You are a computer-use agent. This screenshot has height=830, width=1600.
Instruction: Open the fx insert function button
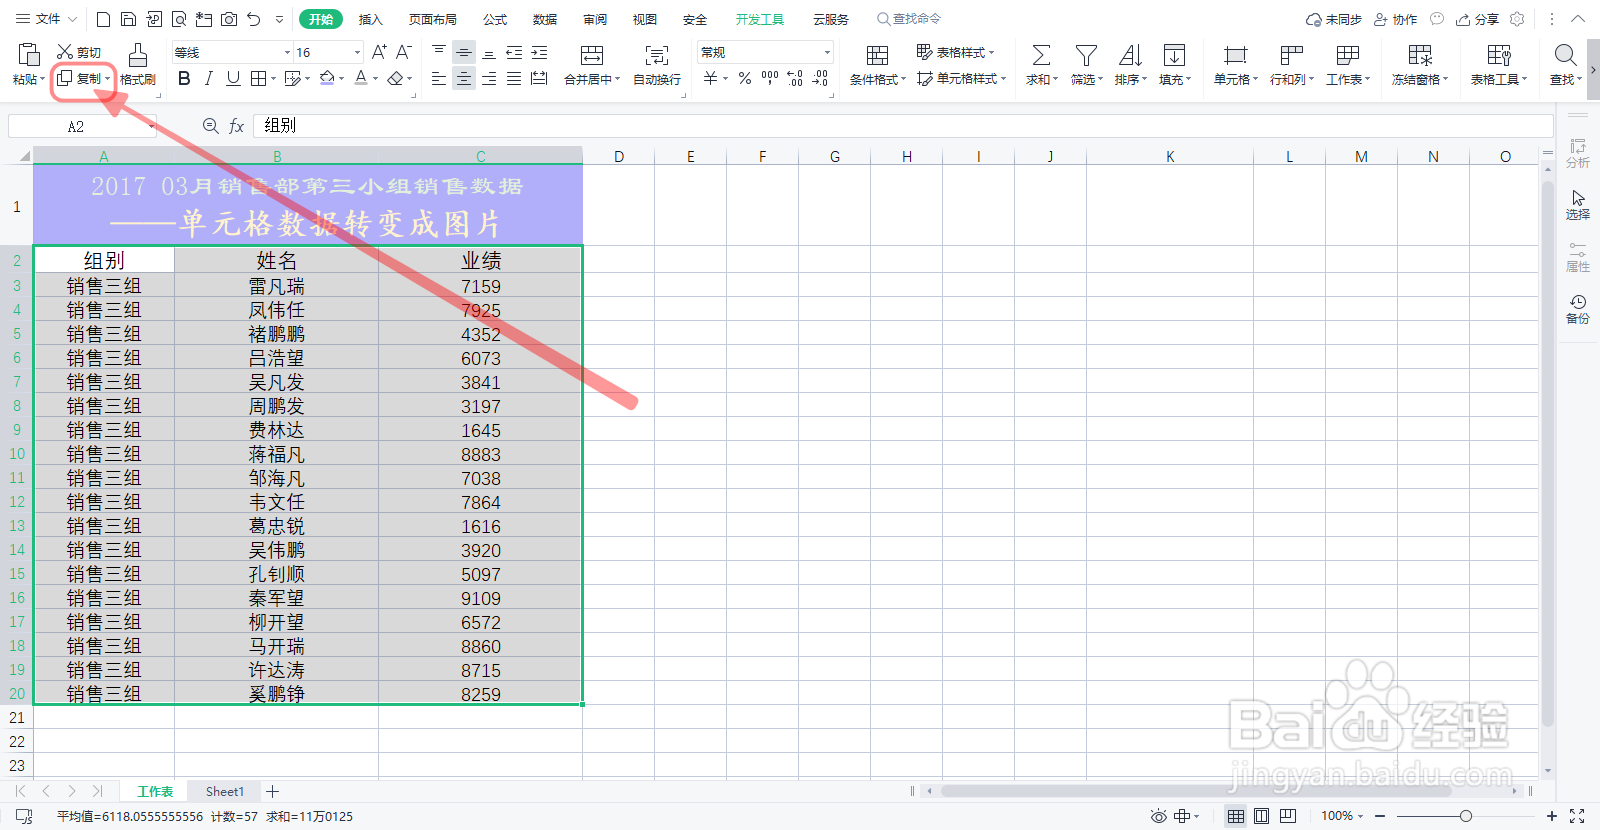[x=237, y=126]
